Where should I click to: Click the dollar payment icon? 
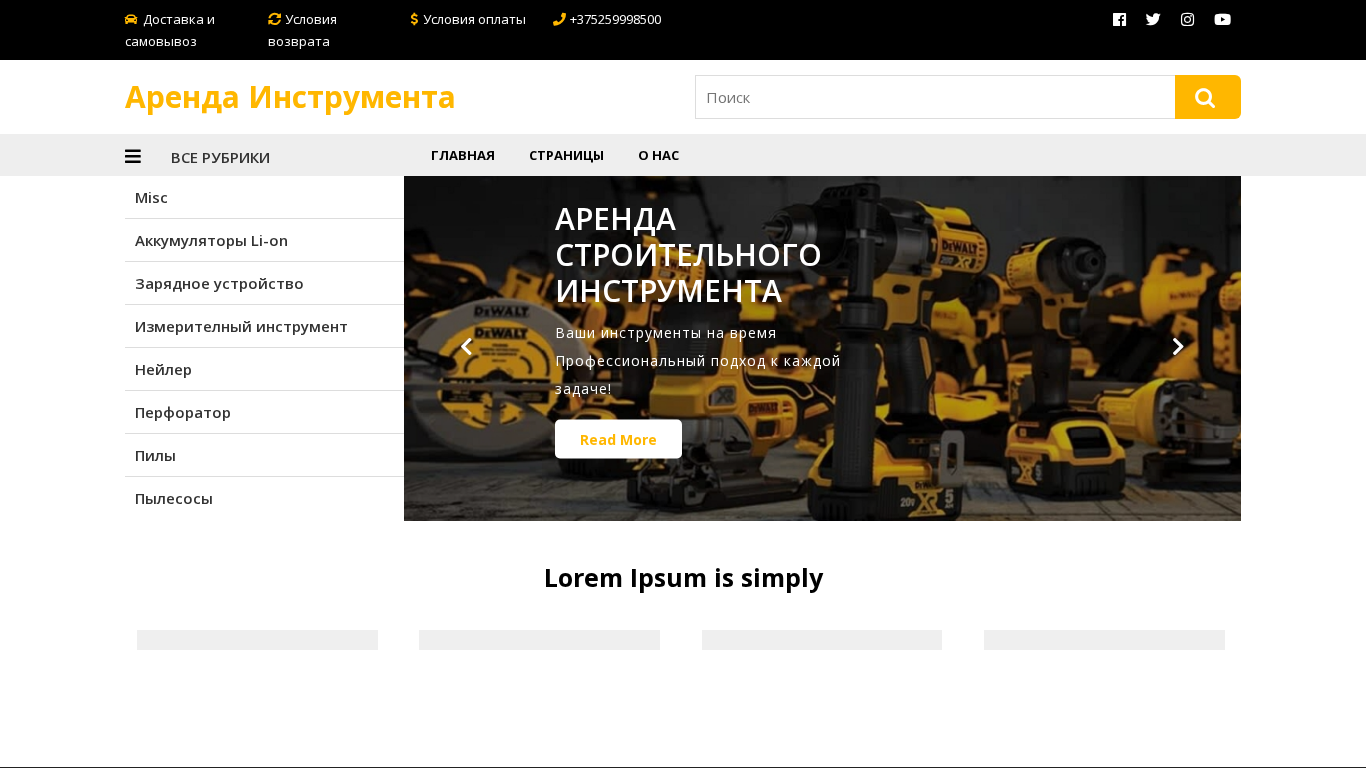[414, 19]
